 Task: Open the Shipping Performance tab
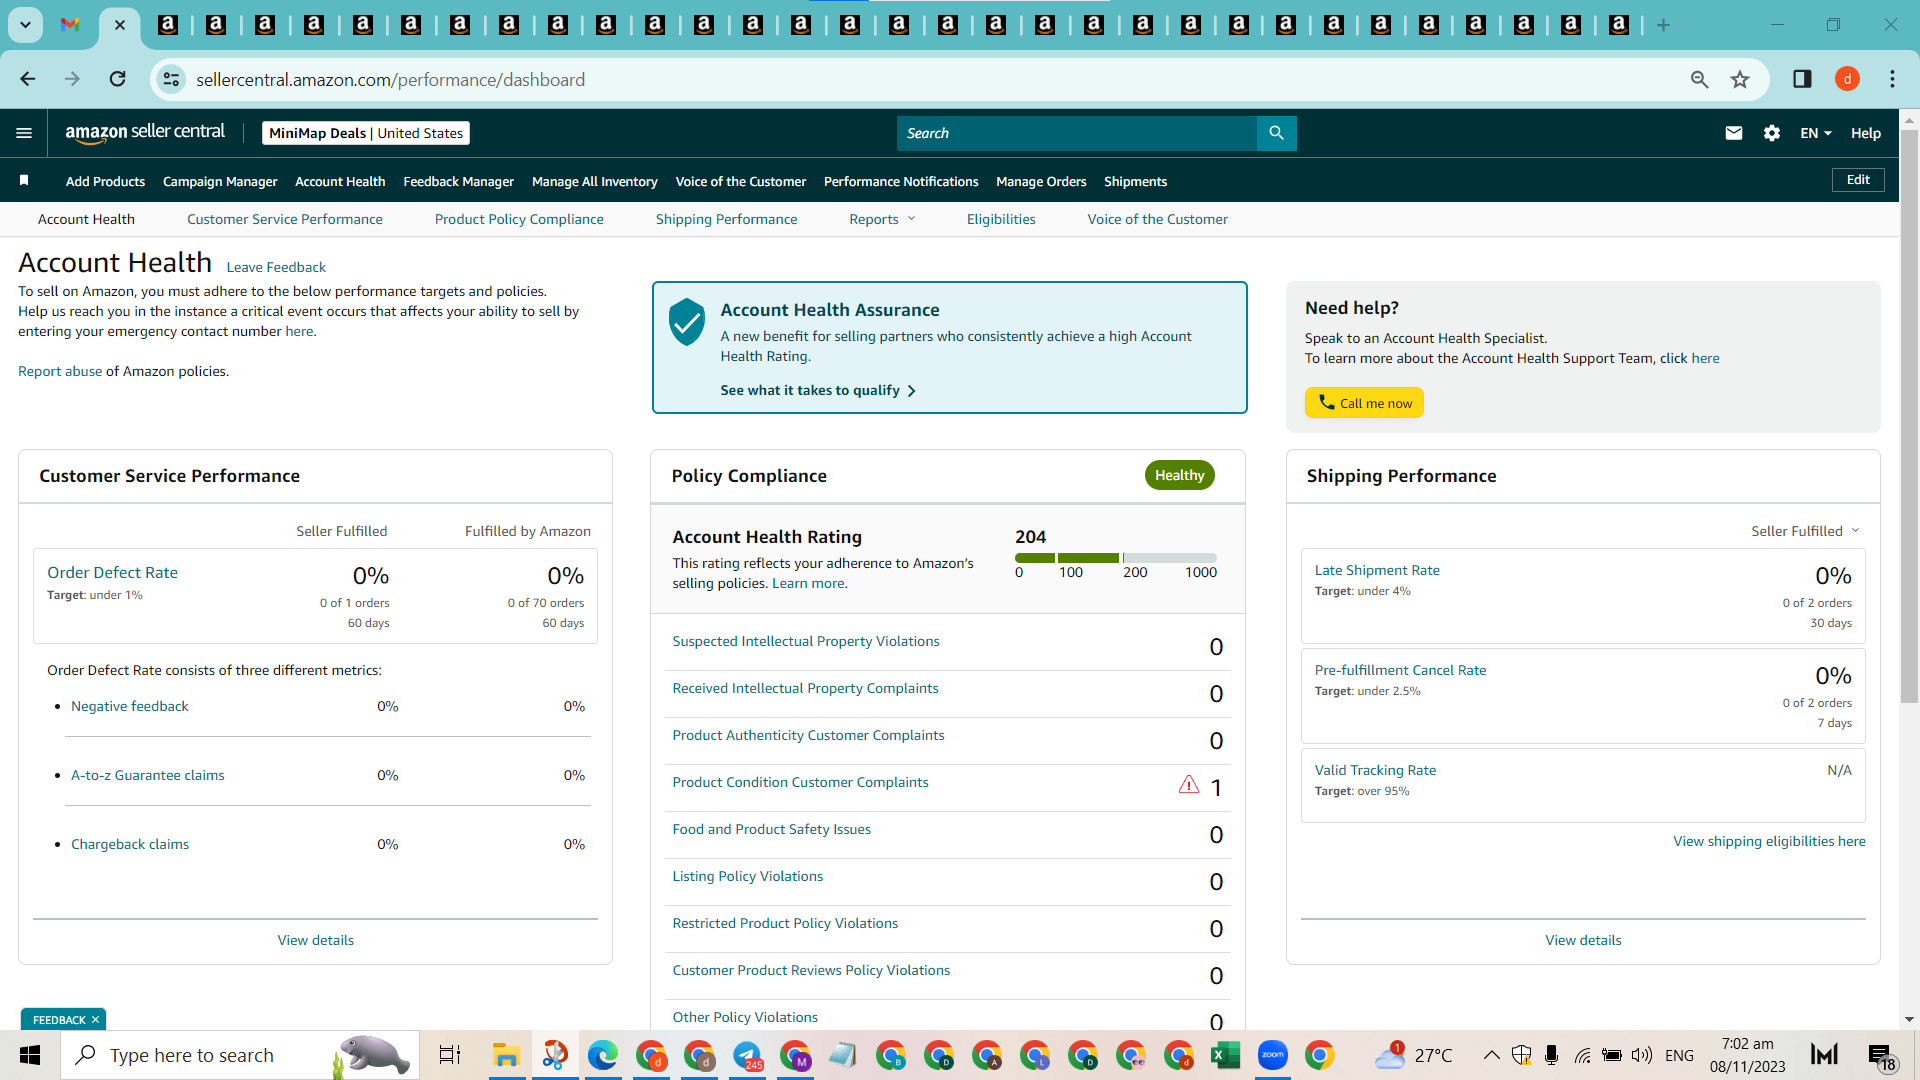click(x=727, y=219)
